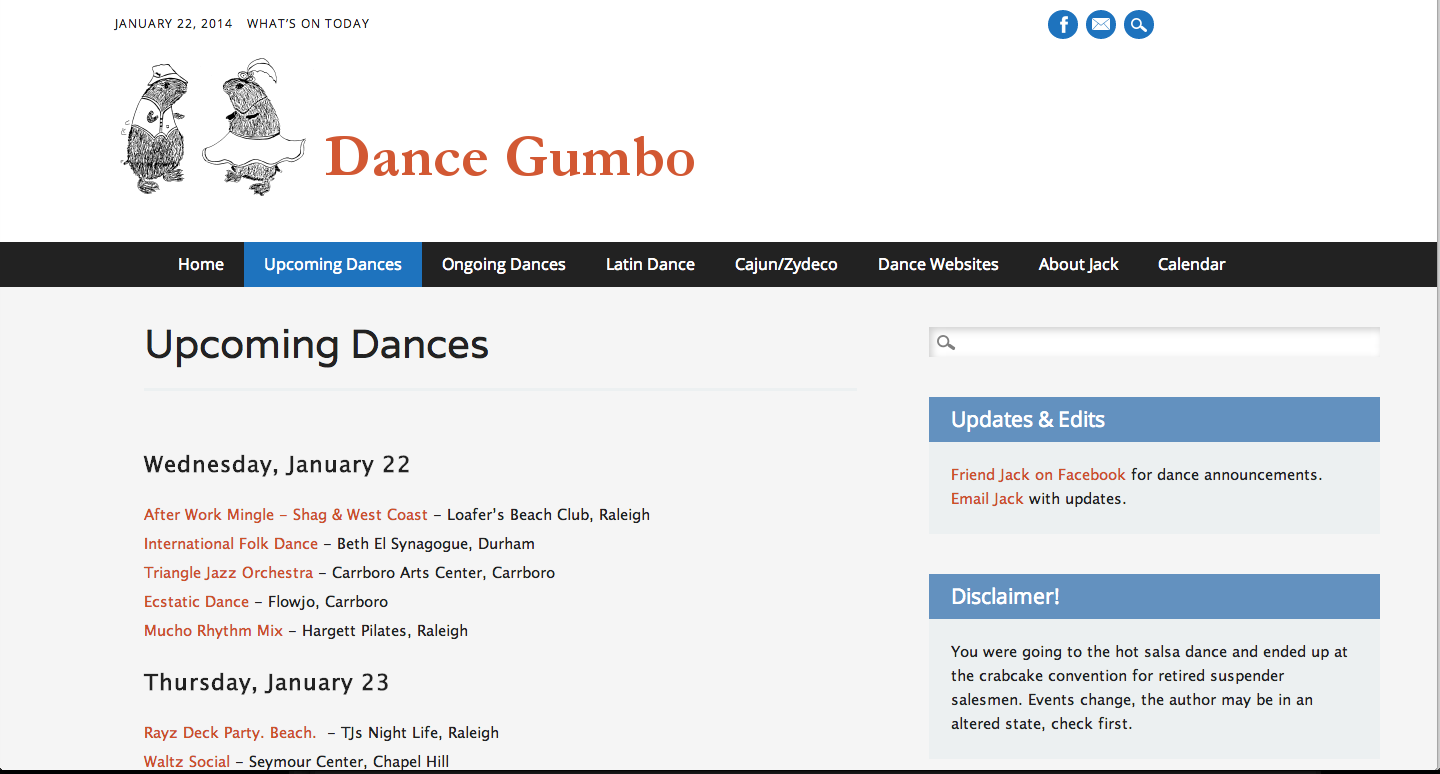Click the Thursday, January 23 heading

267,683
